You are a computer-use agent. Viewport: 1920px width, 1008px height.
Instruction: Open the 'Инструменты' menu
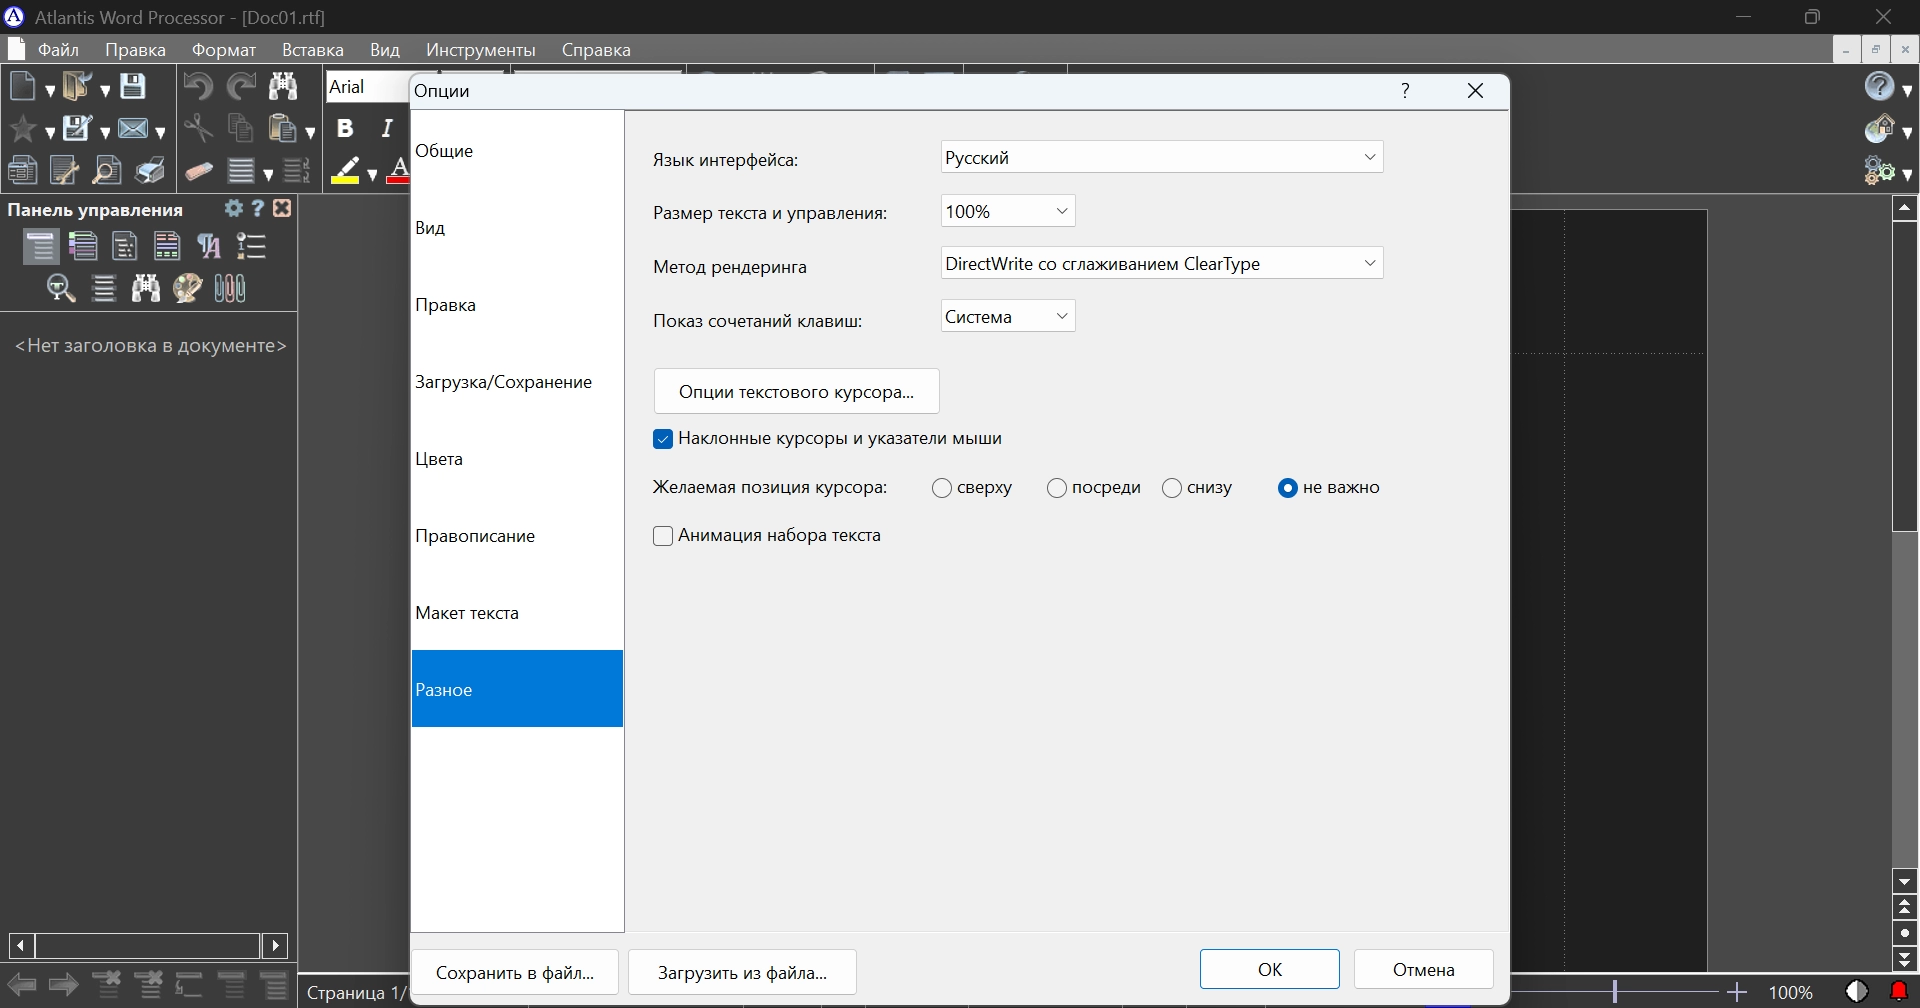tap(480, 50)
